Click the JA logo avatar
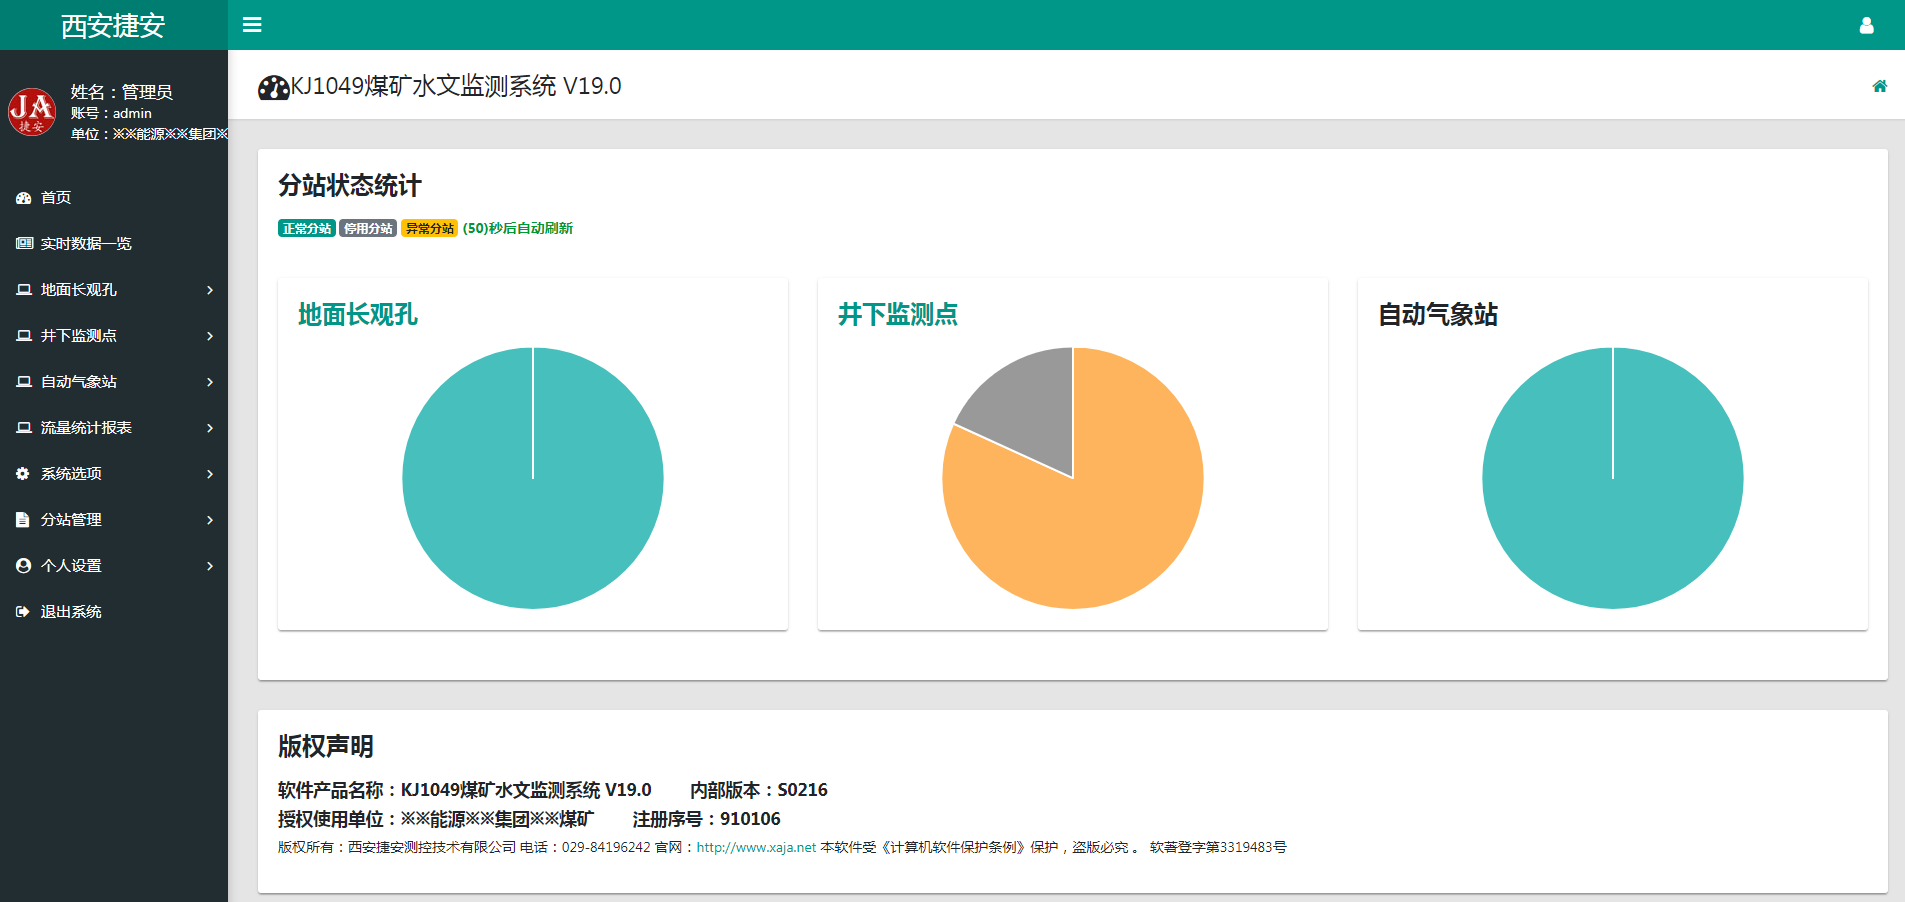The image size is (1905, 902). [x=32, y=112]
